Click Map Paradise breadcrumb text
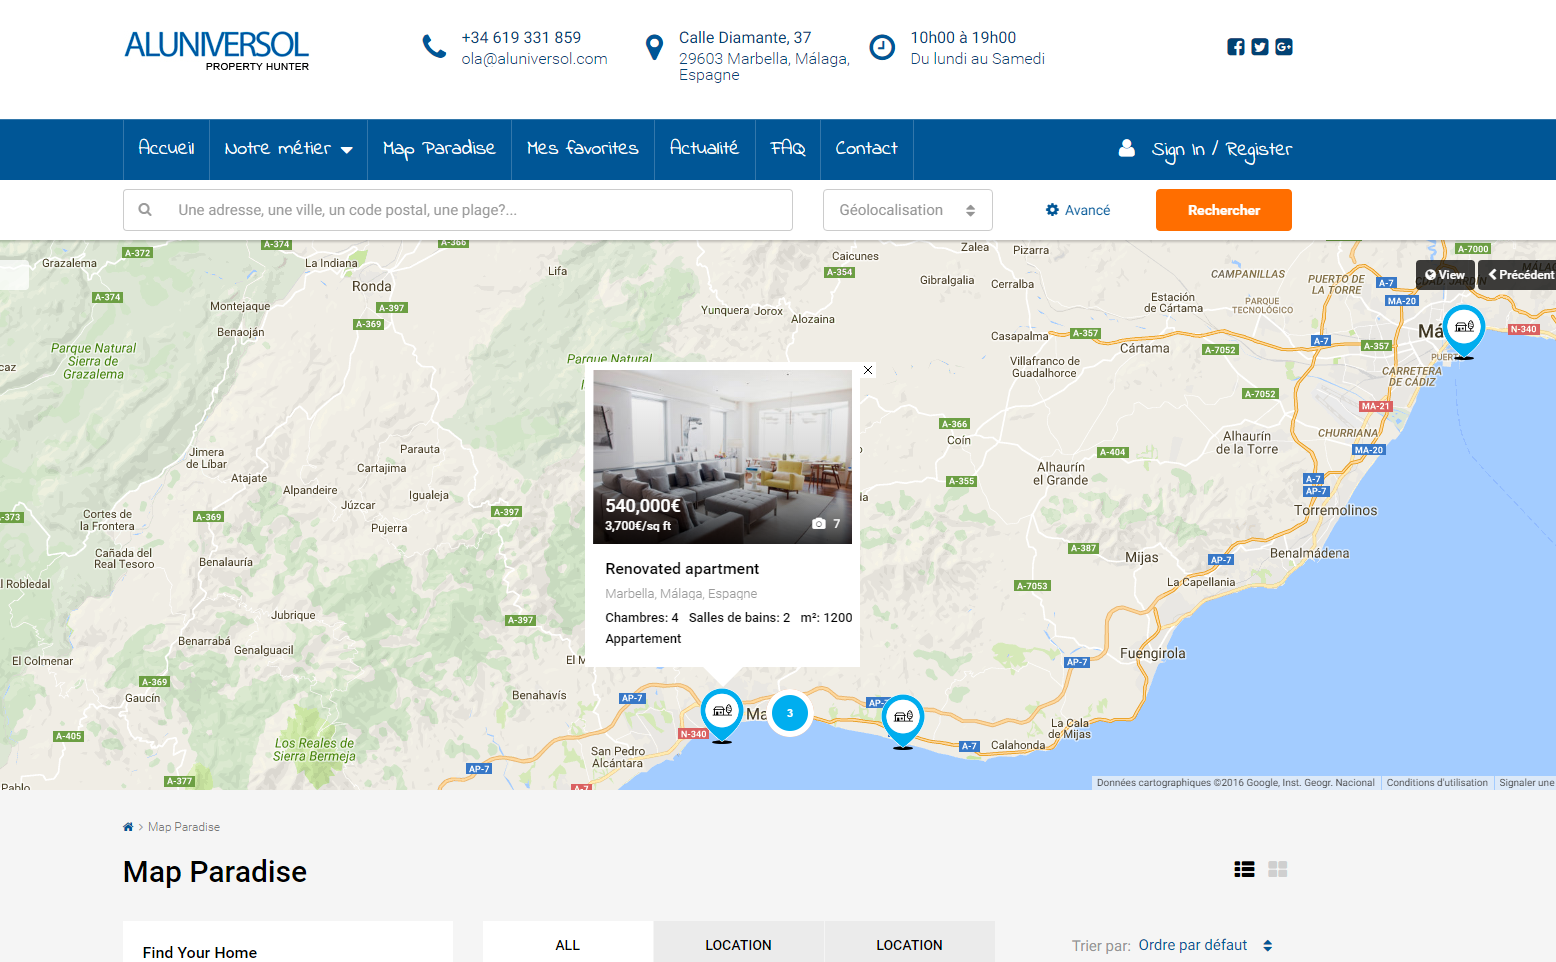 click(x=184, y=827)
